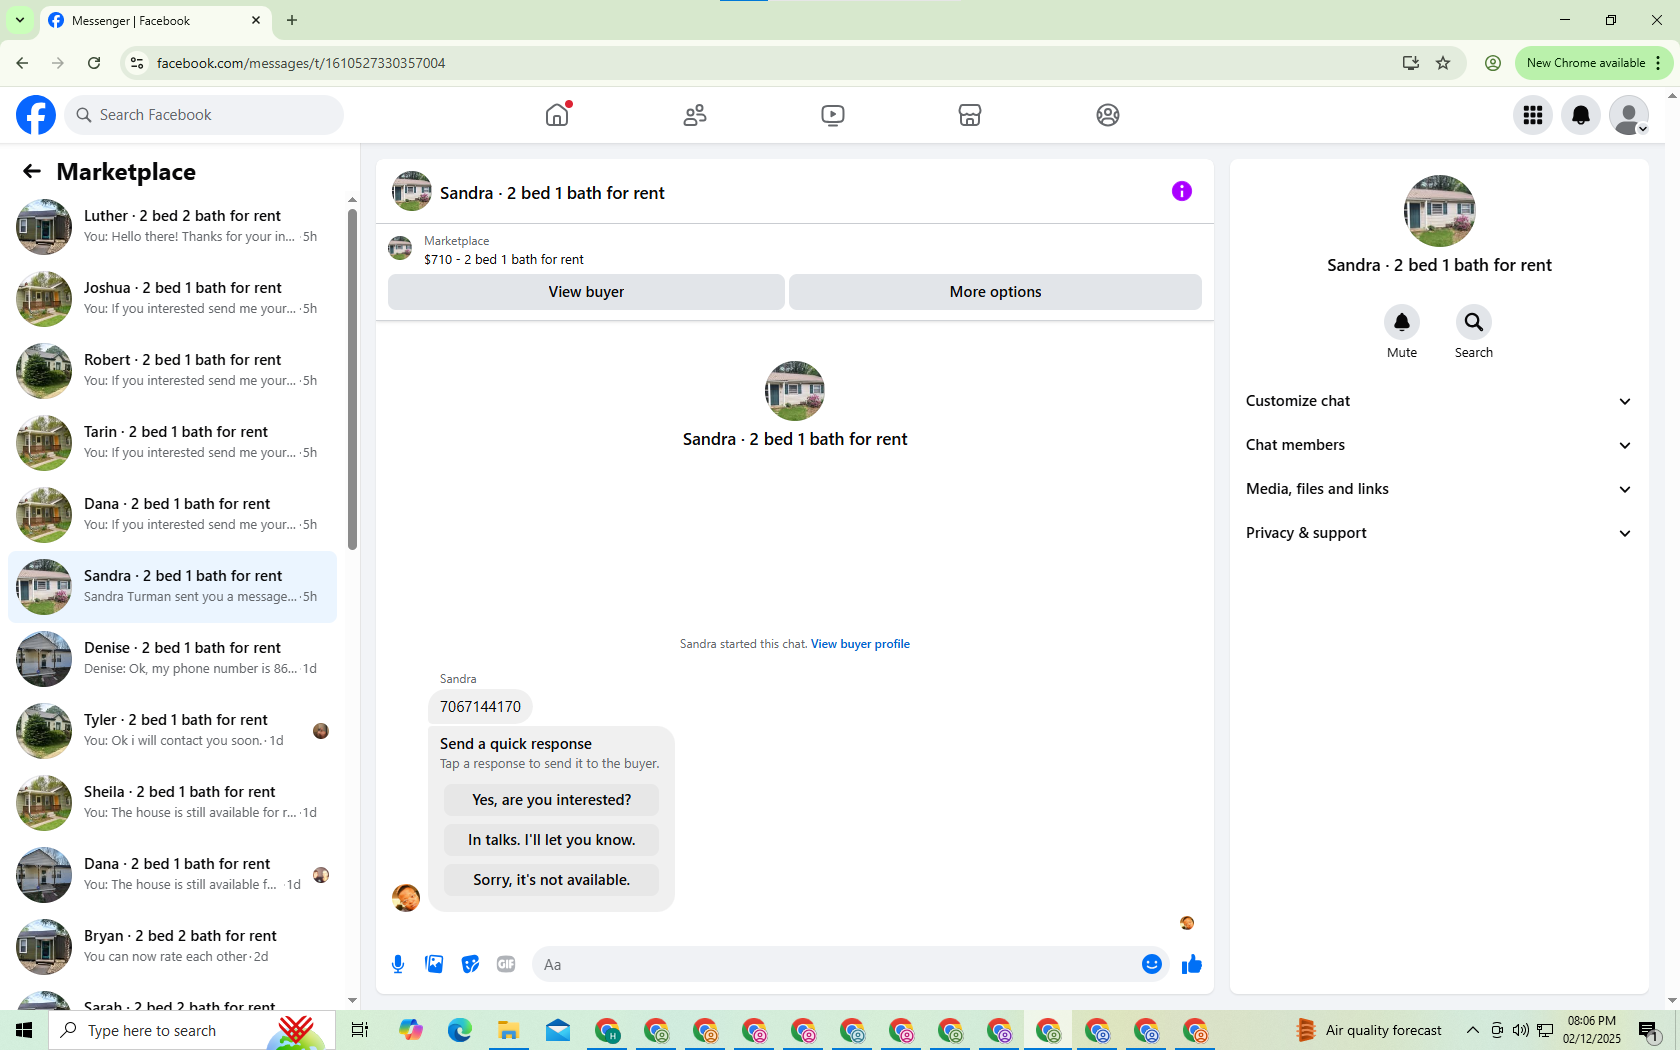Screen dimensions: 1680x1050
Task: Click the Facebook logo
Action: point(36,115)
